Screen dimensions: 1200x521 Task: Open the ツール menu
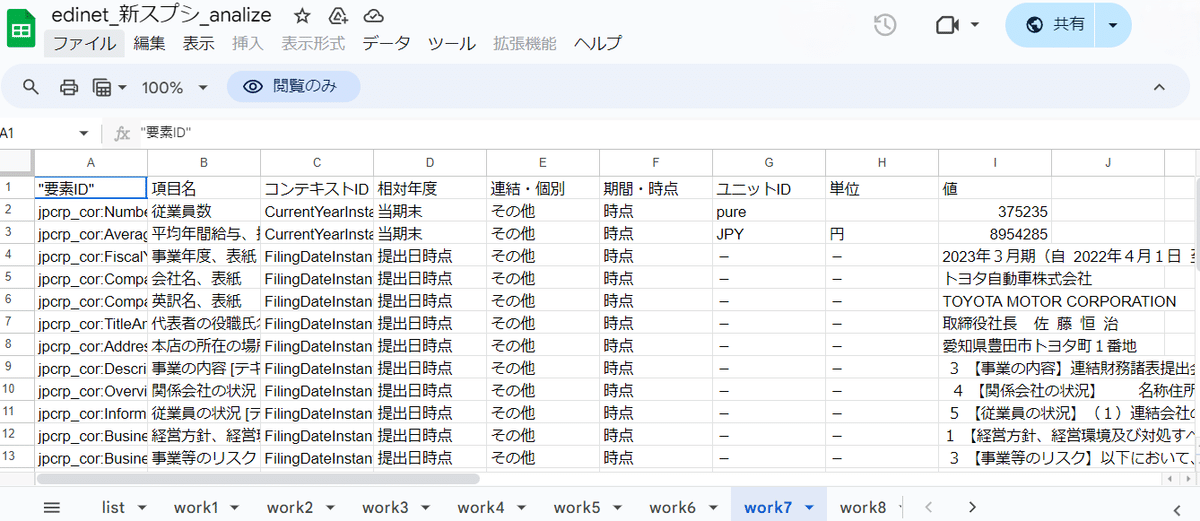(x=452, y=43)
